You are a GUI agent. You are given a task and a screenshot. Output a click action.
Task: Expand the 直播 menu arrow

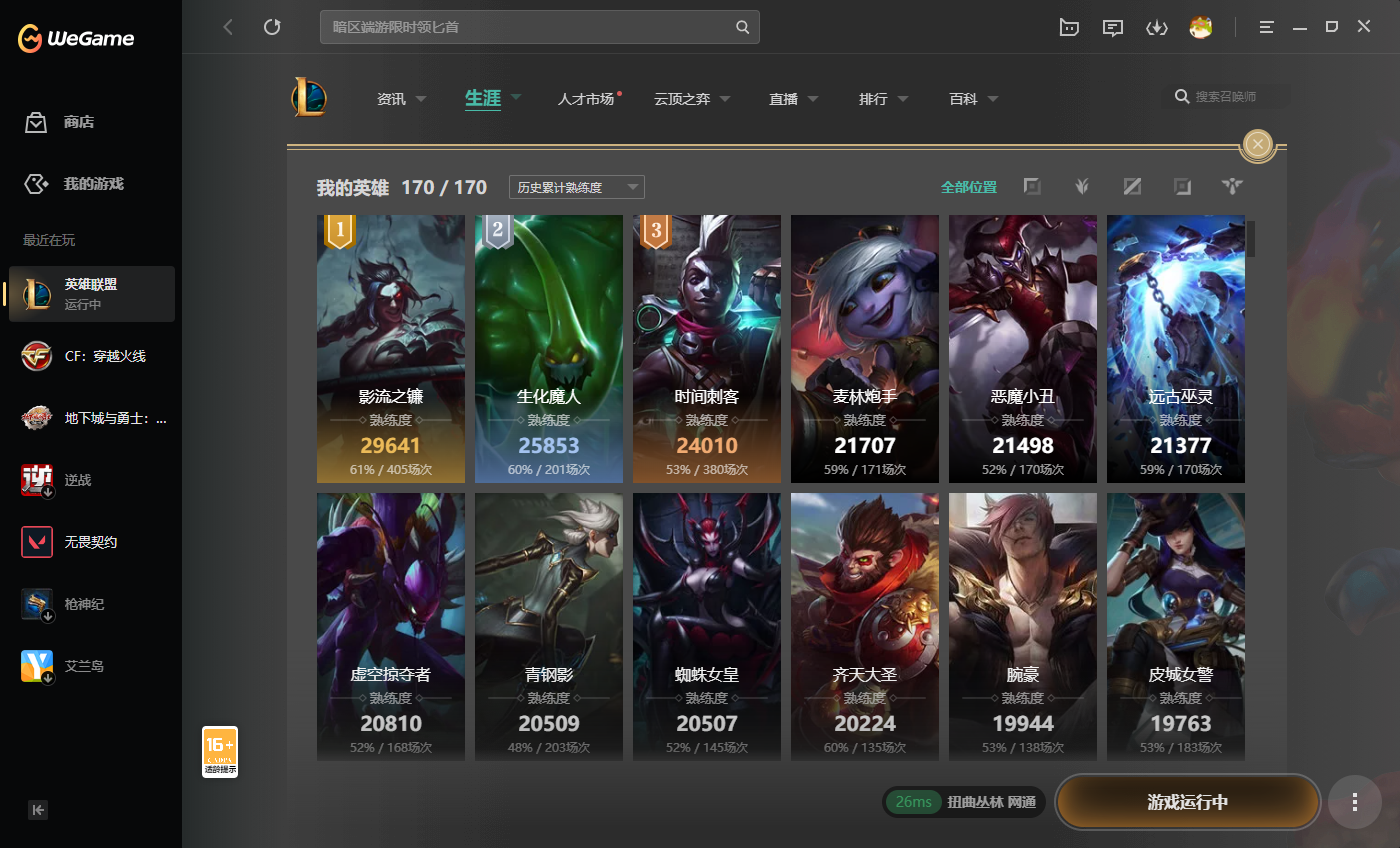[813, 99]
